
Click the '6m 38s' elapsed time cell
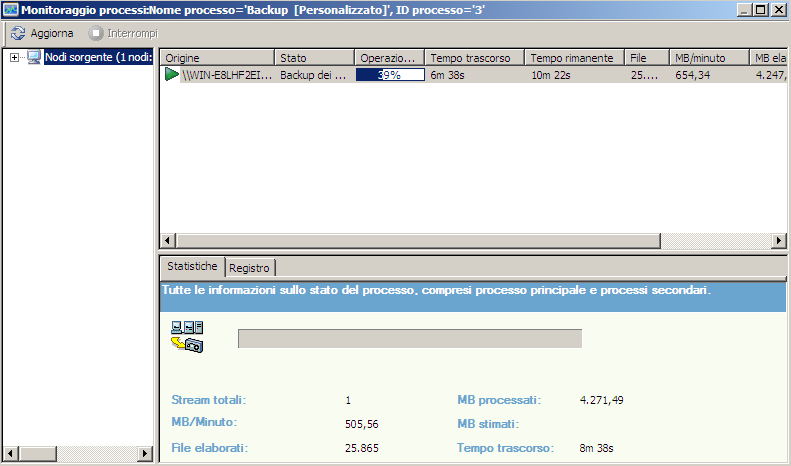447,75
